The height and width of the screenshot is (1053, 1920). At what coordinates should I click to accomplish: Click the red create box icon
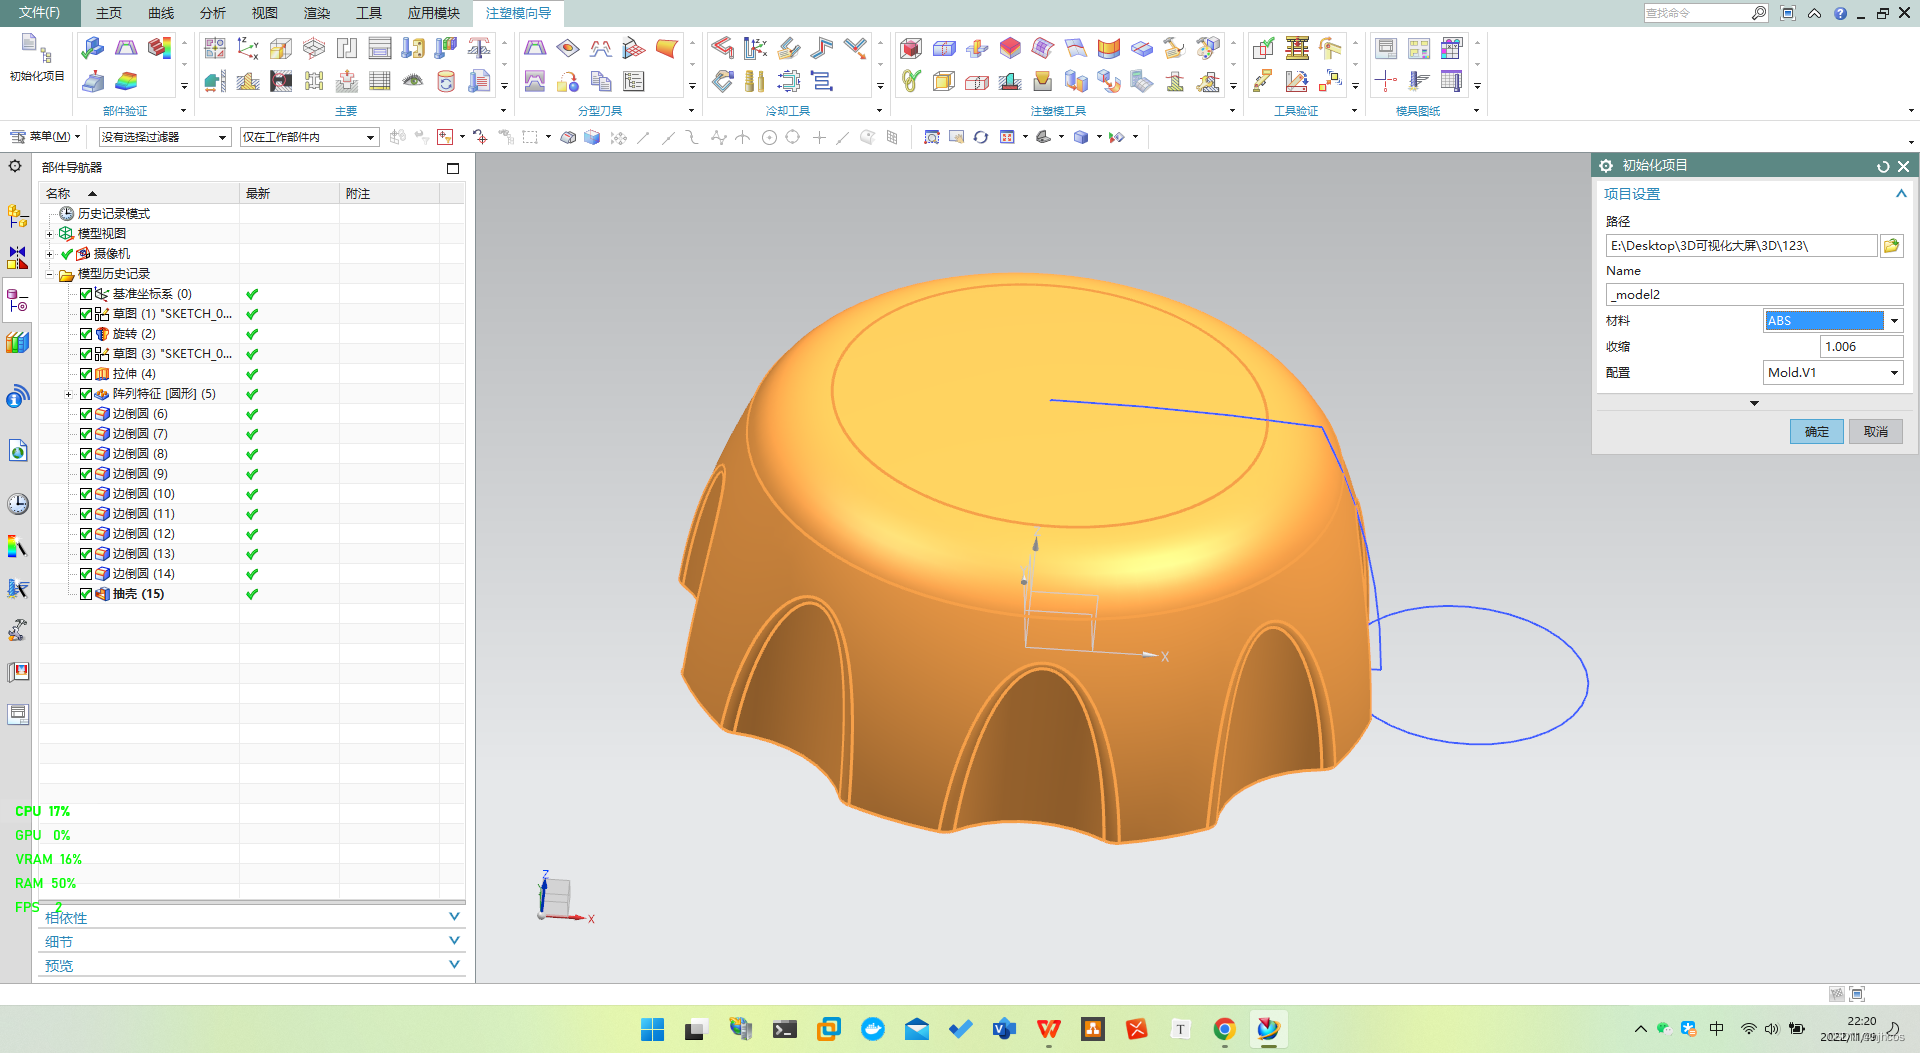coord(911,47)
